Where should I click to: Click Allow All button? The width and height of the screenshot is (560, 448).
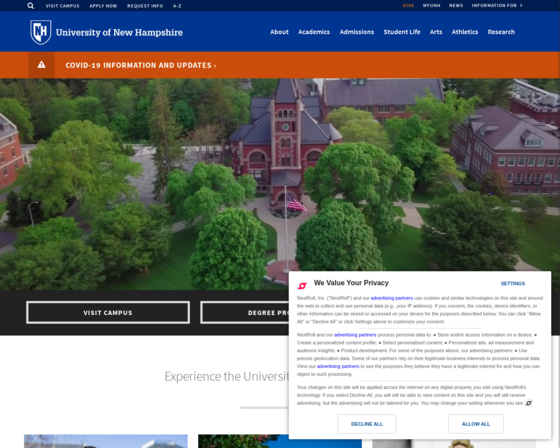(x=476, y=424)
